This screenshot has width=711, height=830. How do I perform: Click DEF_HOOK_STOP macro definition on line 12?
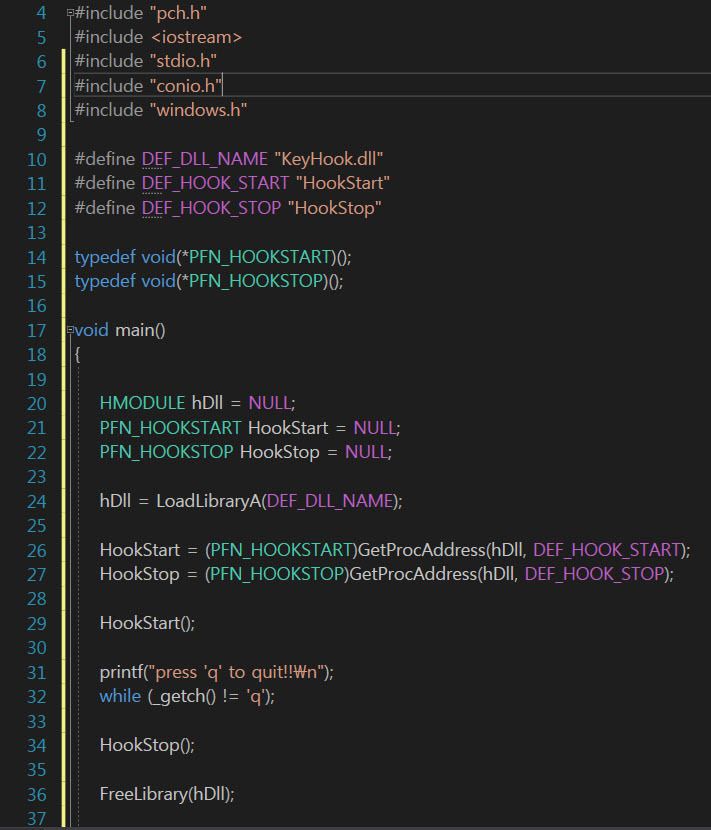click(211, 208)
